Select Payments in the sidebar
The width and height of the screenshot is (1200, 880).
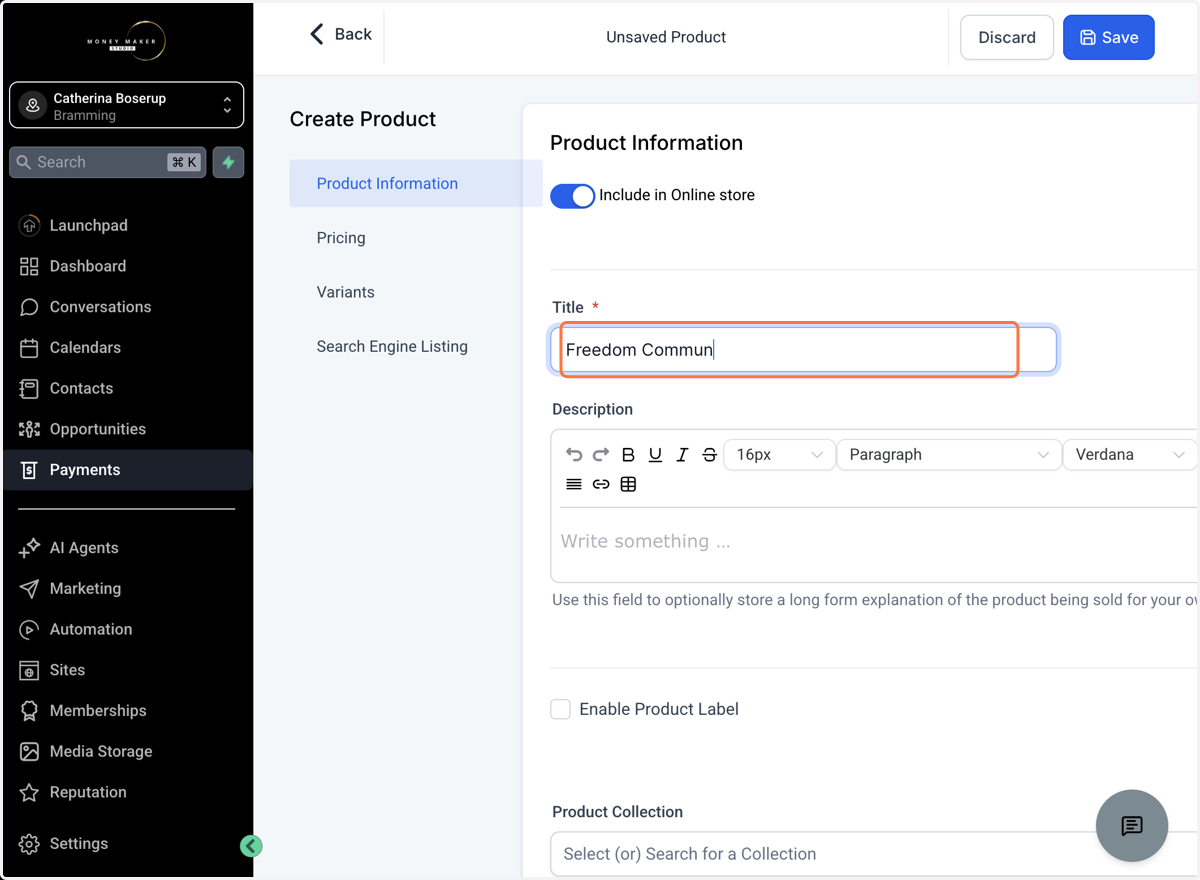(x=127, y=470)
